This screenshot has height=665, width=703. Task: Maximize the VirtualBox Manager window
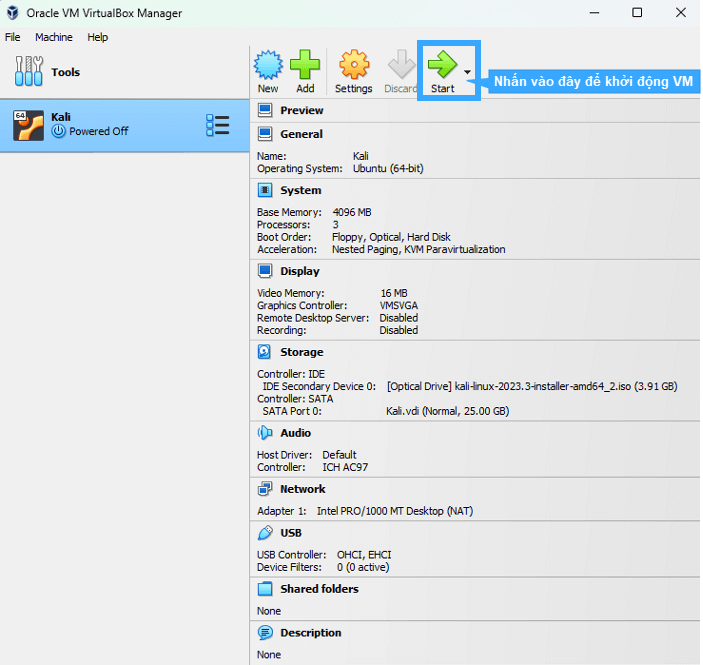tap(637, 13)
